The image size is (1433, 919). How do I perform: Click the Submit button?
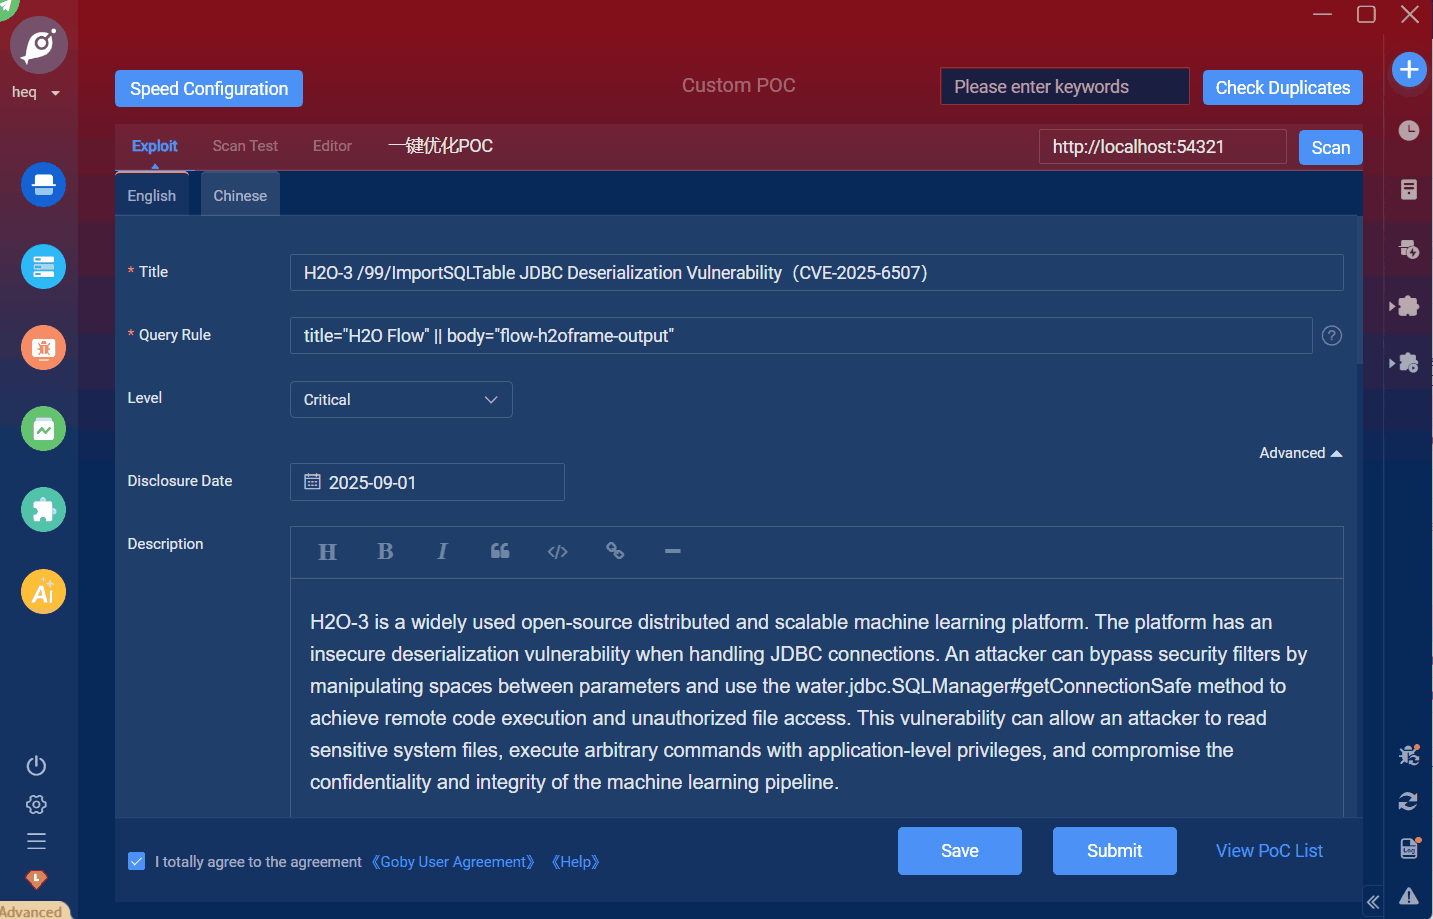point(1115,851)
